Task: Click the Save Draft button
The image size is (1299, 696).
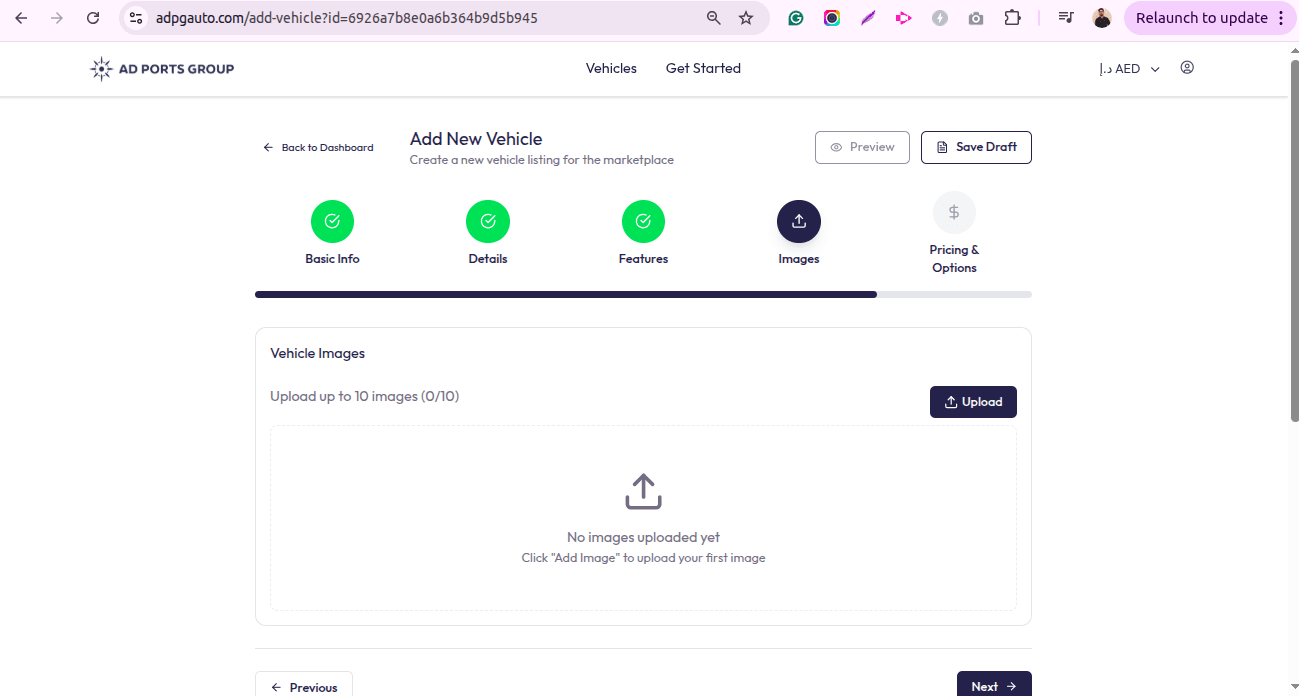Action: click(x=976, y=147)
